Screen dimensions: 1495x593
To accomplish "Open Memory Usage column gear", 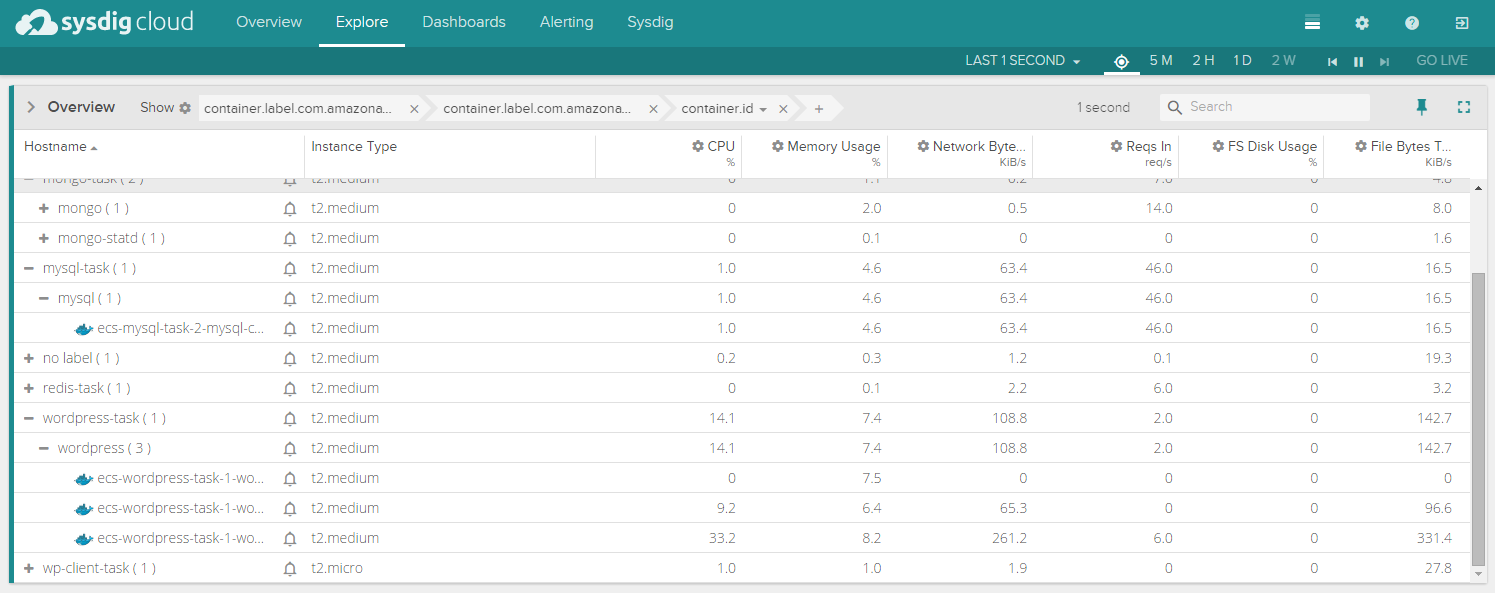I will [x=778, y=146].
